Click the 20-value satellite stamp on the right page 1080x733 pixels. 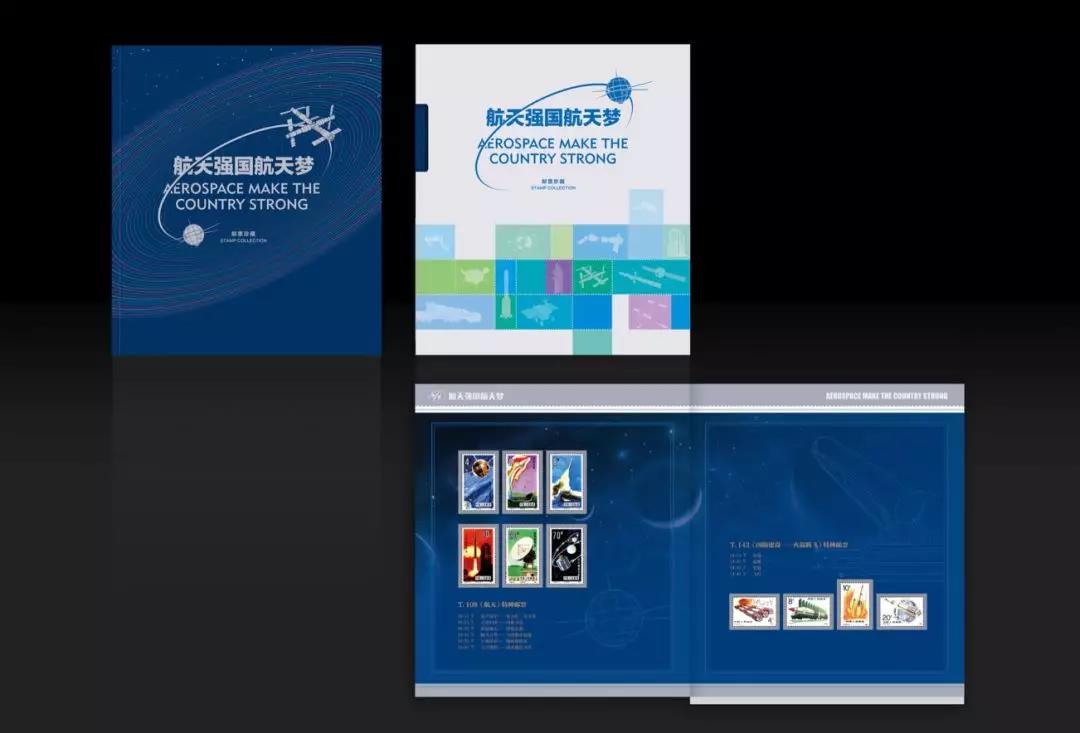tap(901, 611)
